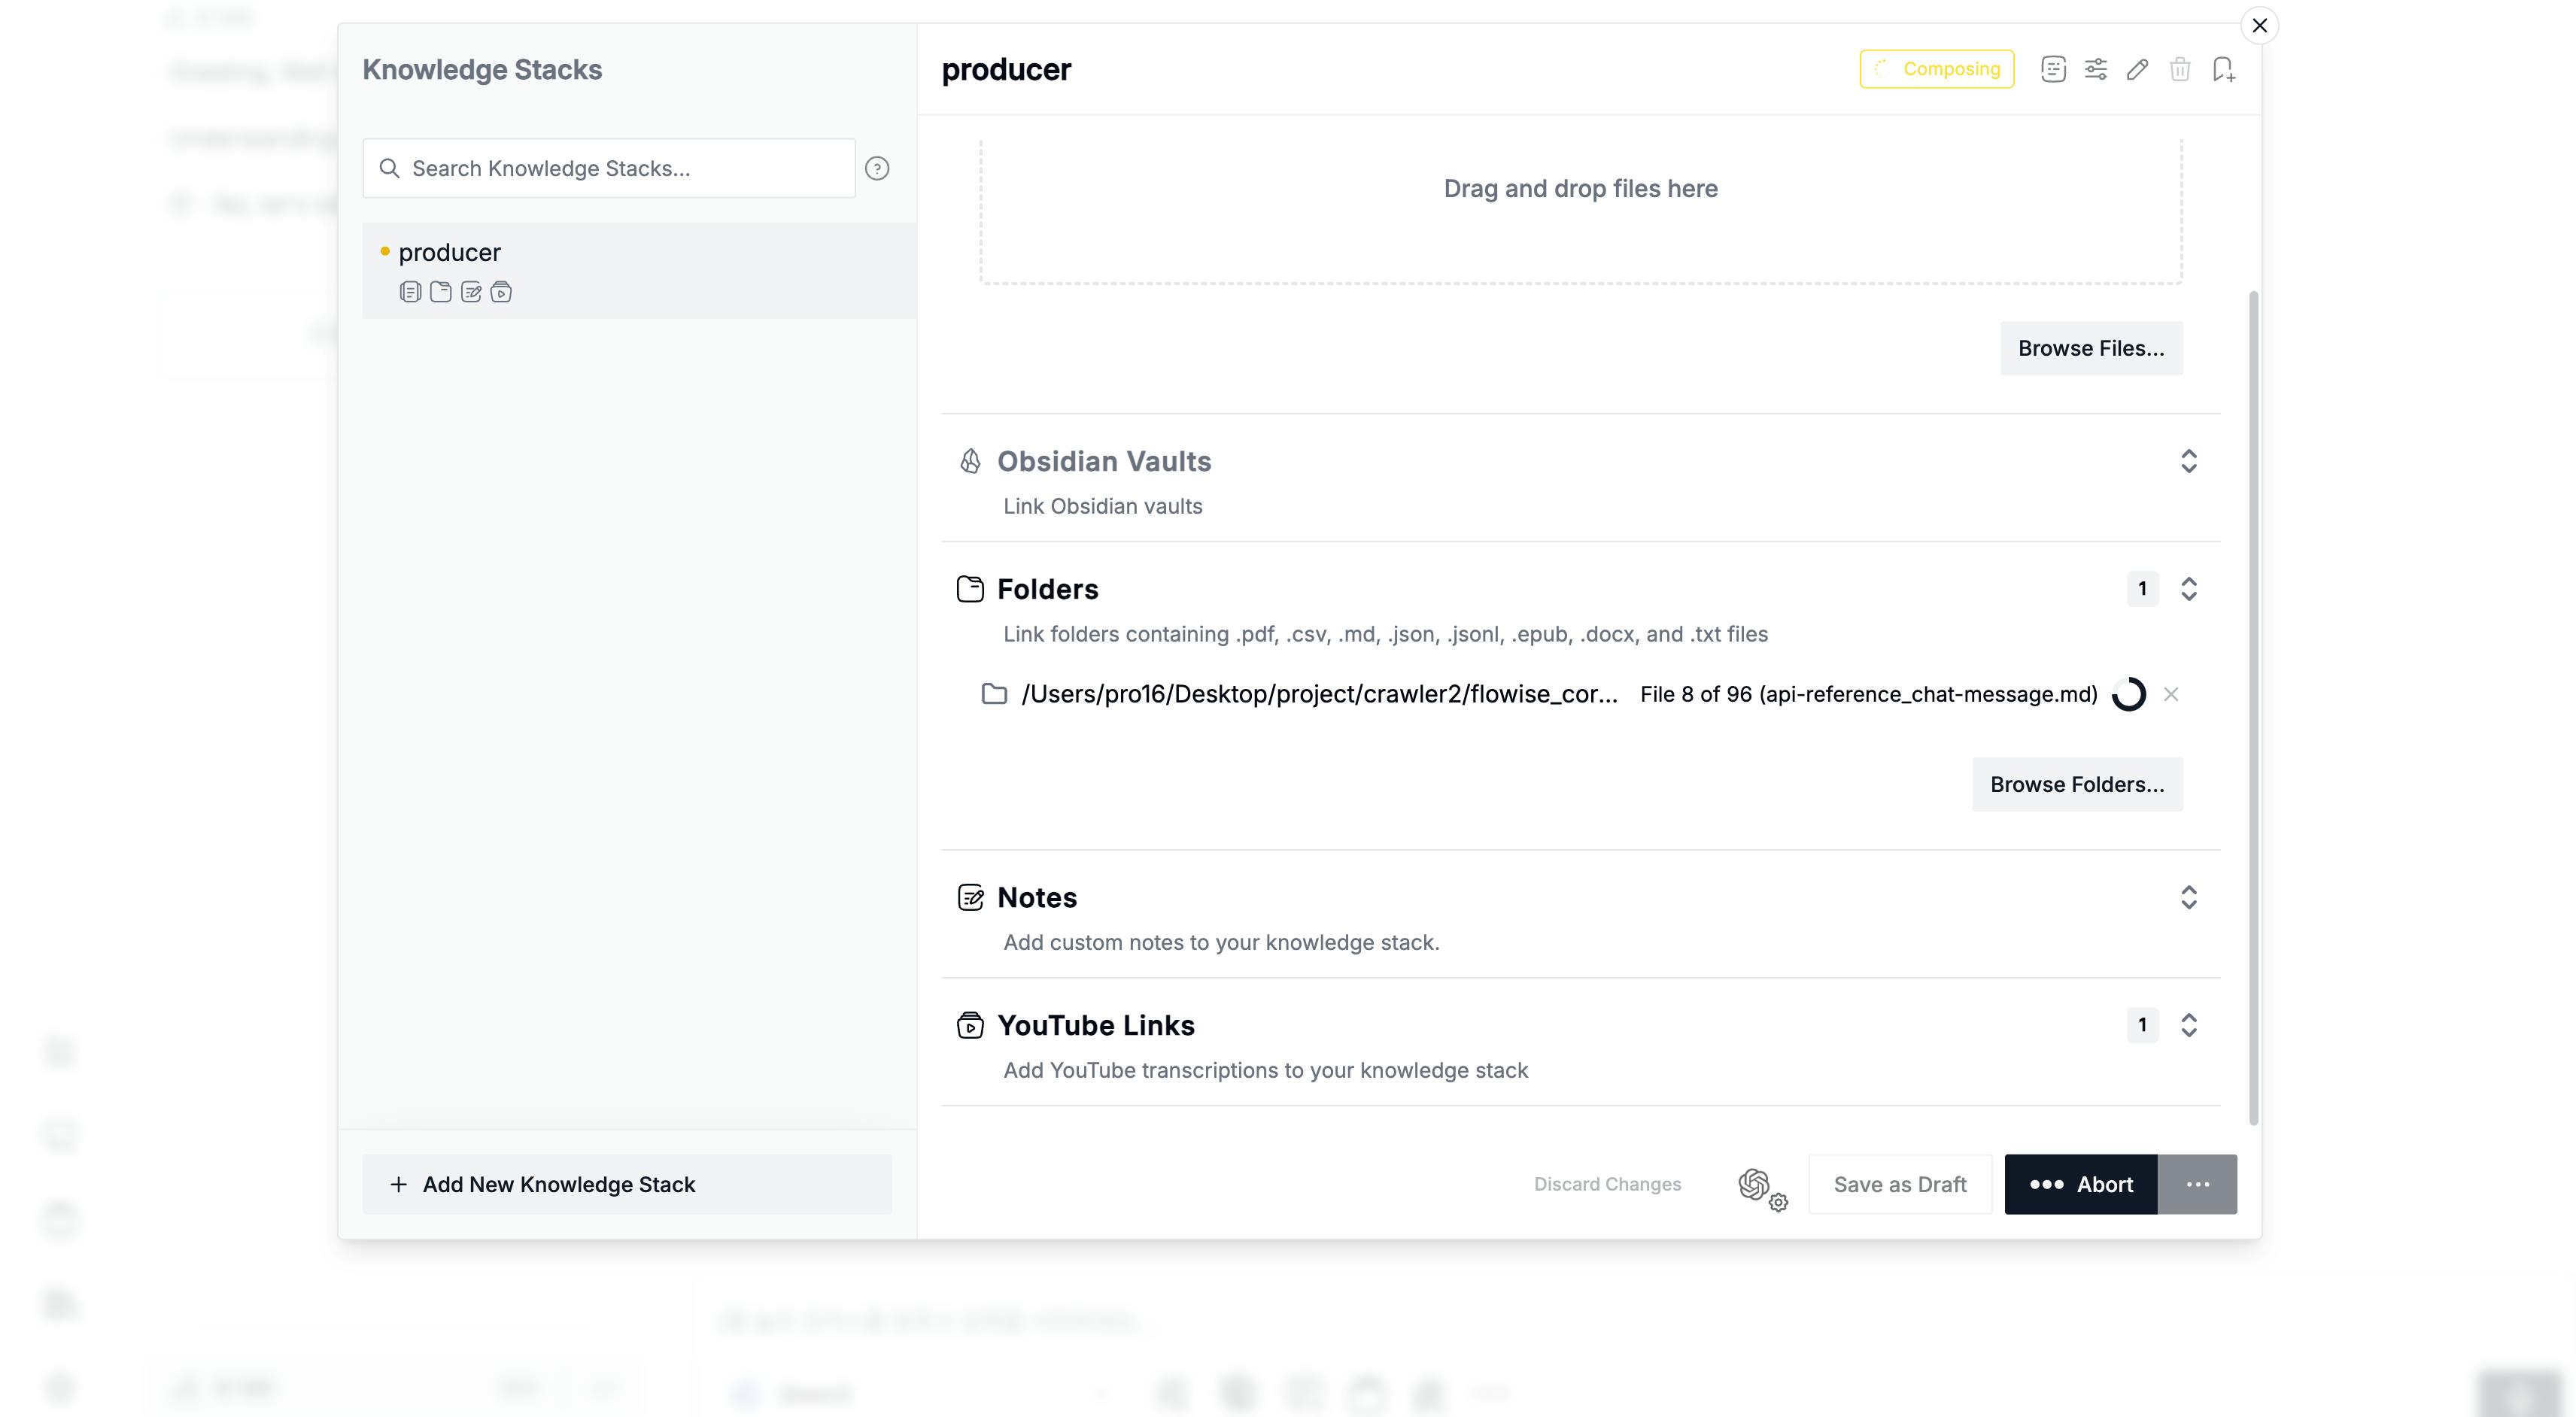Click the summary document icon in header
The height and width of the screenshot is (1417, 2576).
point(2053,69)
